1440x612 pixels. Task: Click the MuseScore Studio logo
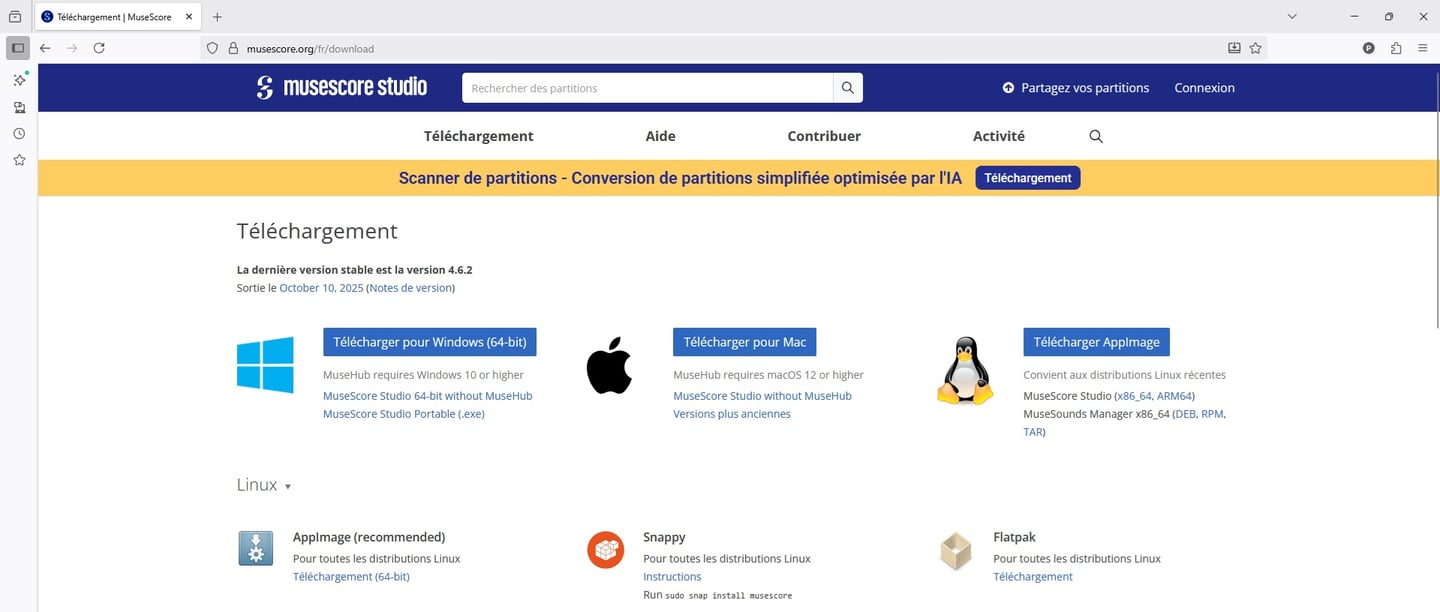point(341,88)
